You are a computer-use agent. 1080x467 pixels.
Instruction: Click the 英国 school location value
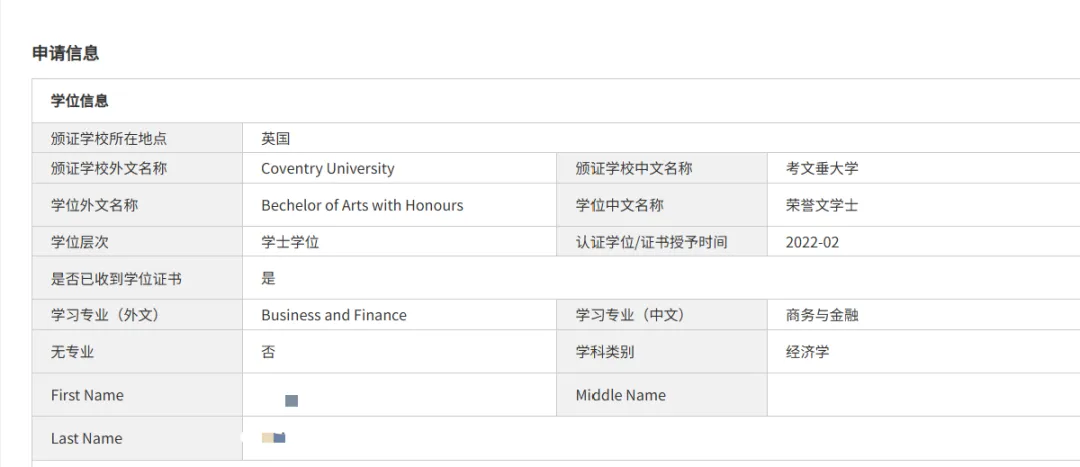pos(276,138)
